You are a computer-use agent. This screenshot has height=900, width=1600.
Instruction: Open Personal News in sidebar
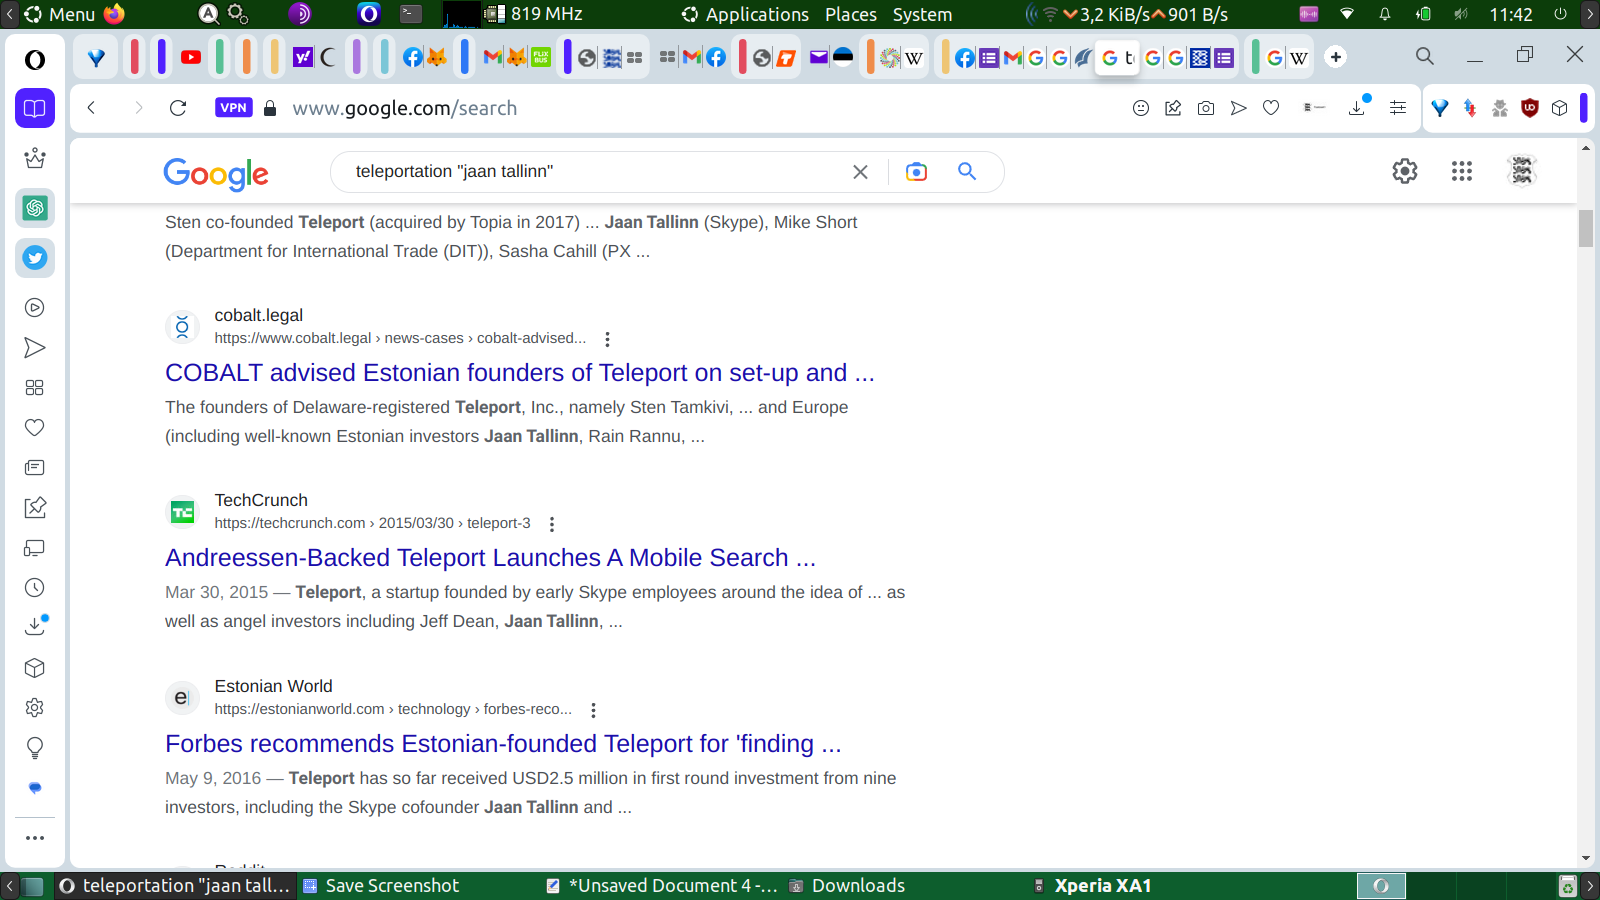(x=35, y=468)
